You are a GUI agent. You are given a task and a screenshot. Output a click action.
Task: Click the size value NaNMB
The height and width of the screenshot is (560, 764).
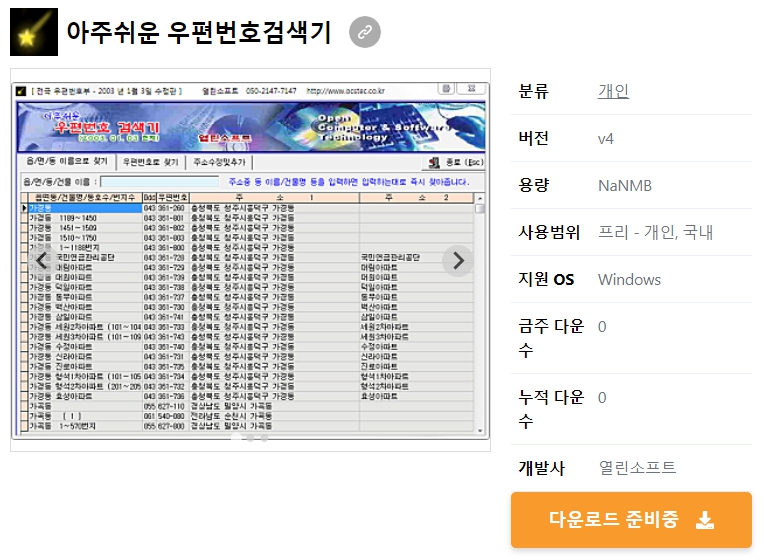pyautogui.click(x=625, y=186)
